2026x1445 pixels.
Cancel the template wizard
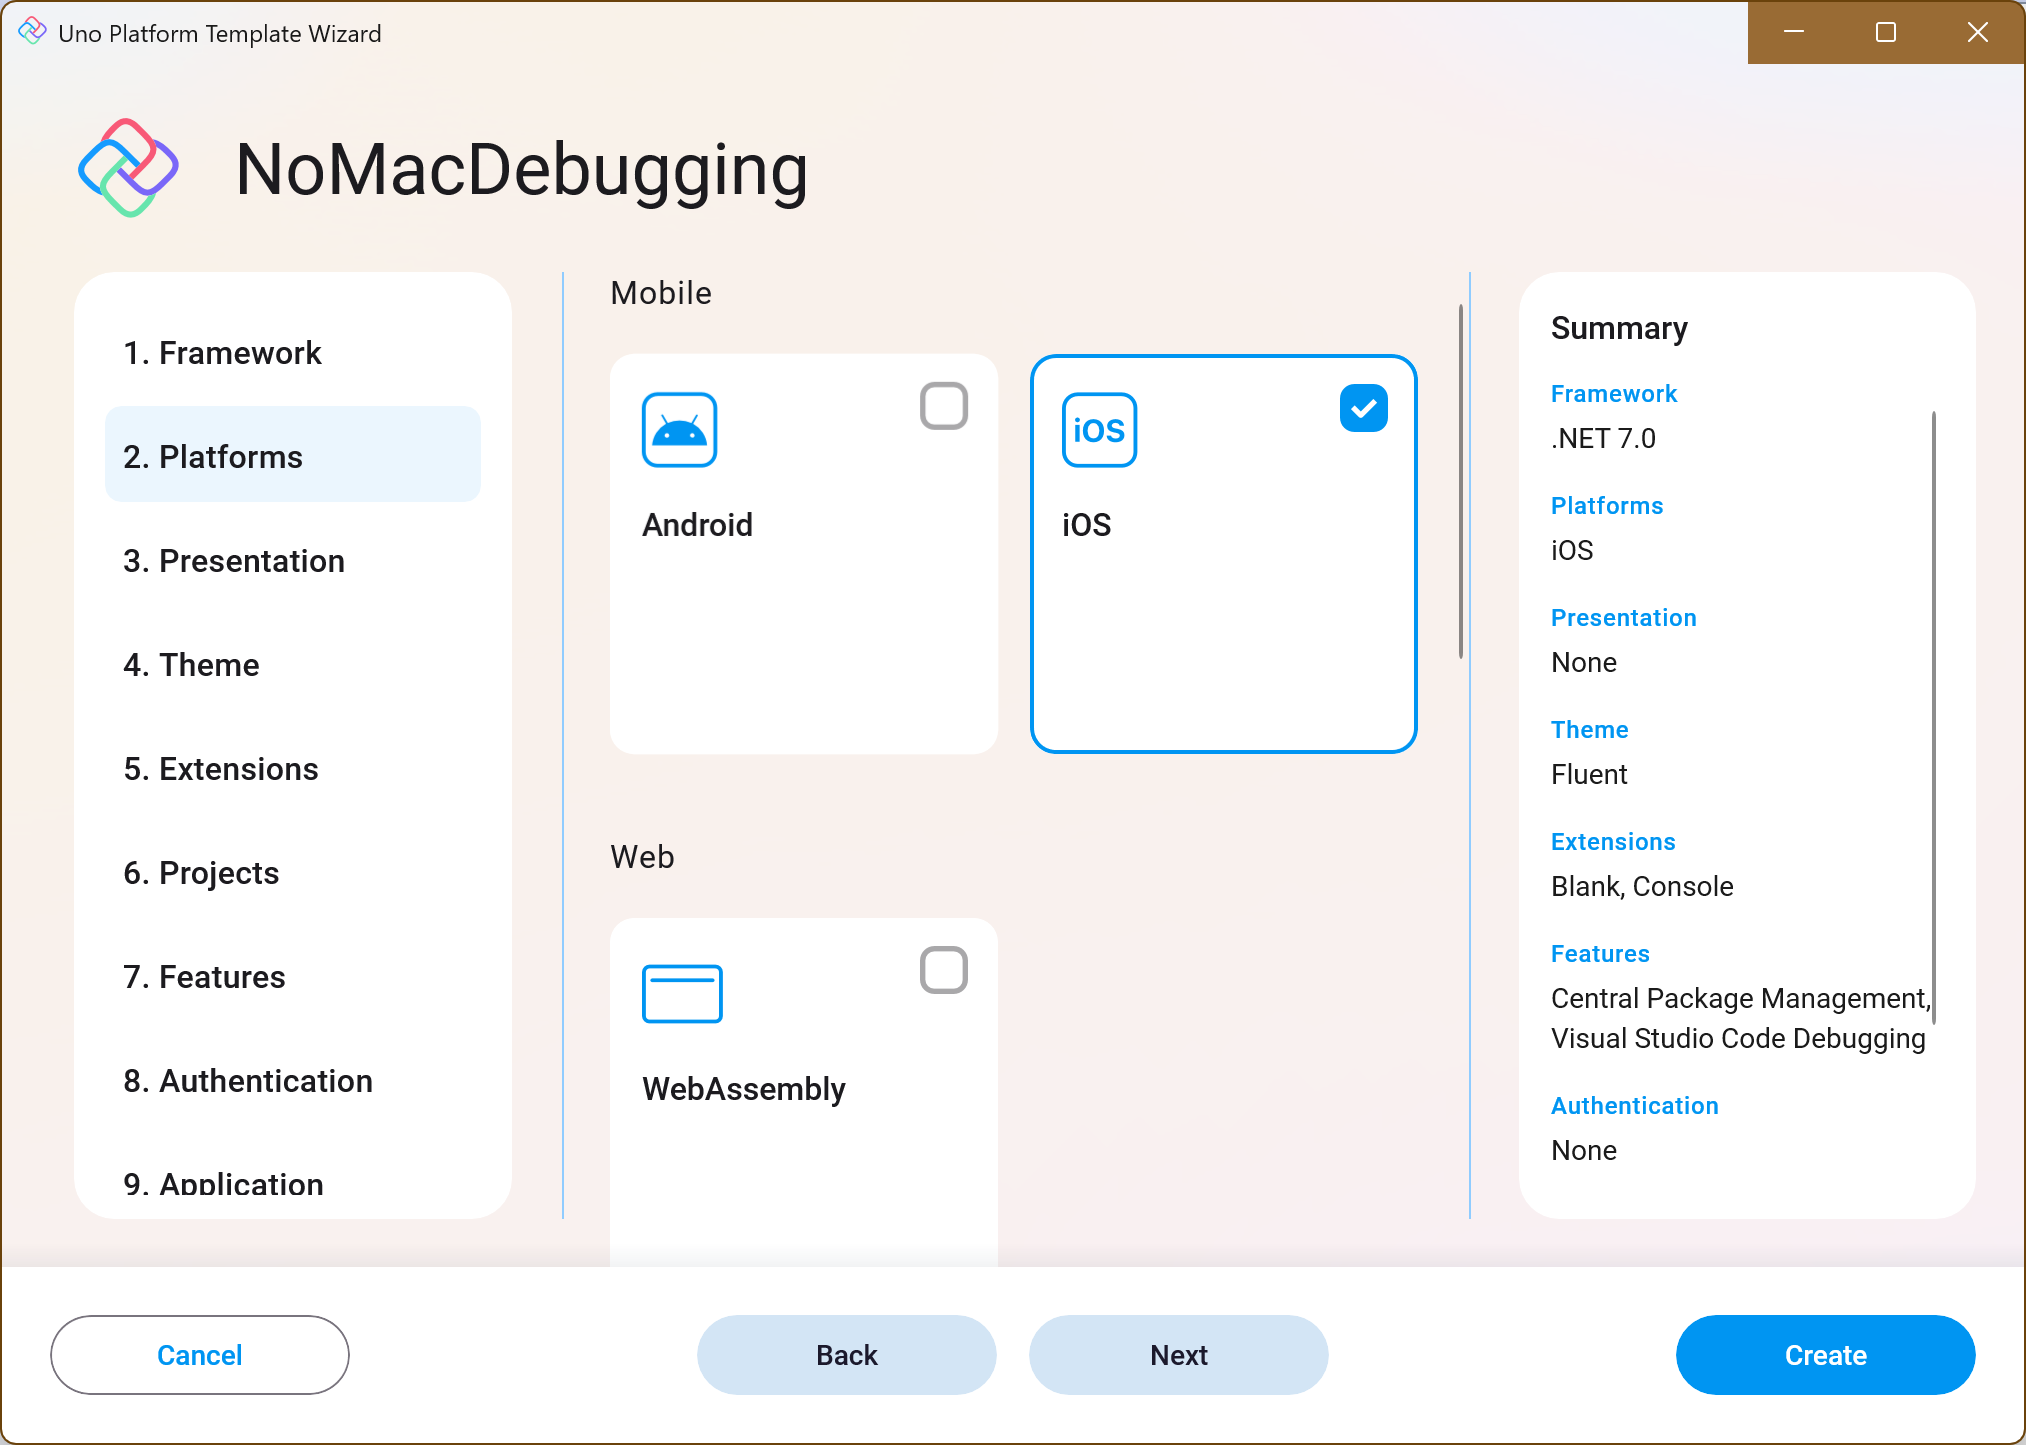pos(199,1355)
